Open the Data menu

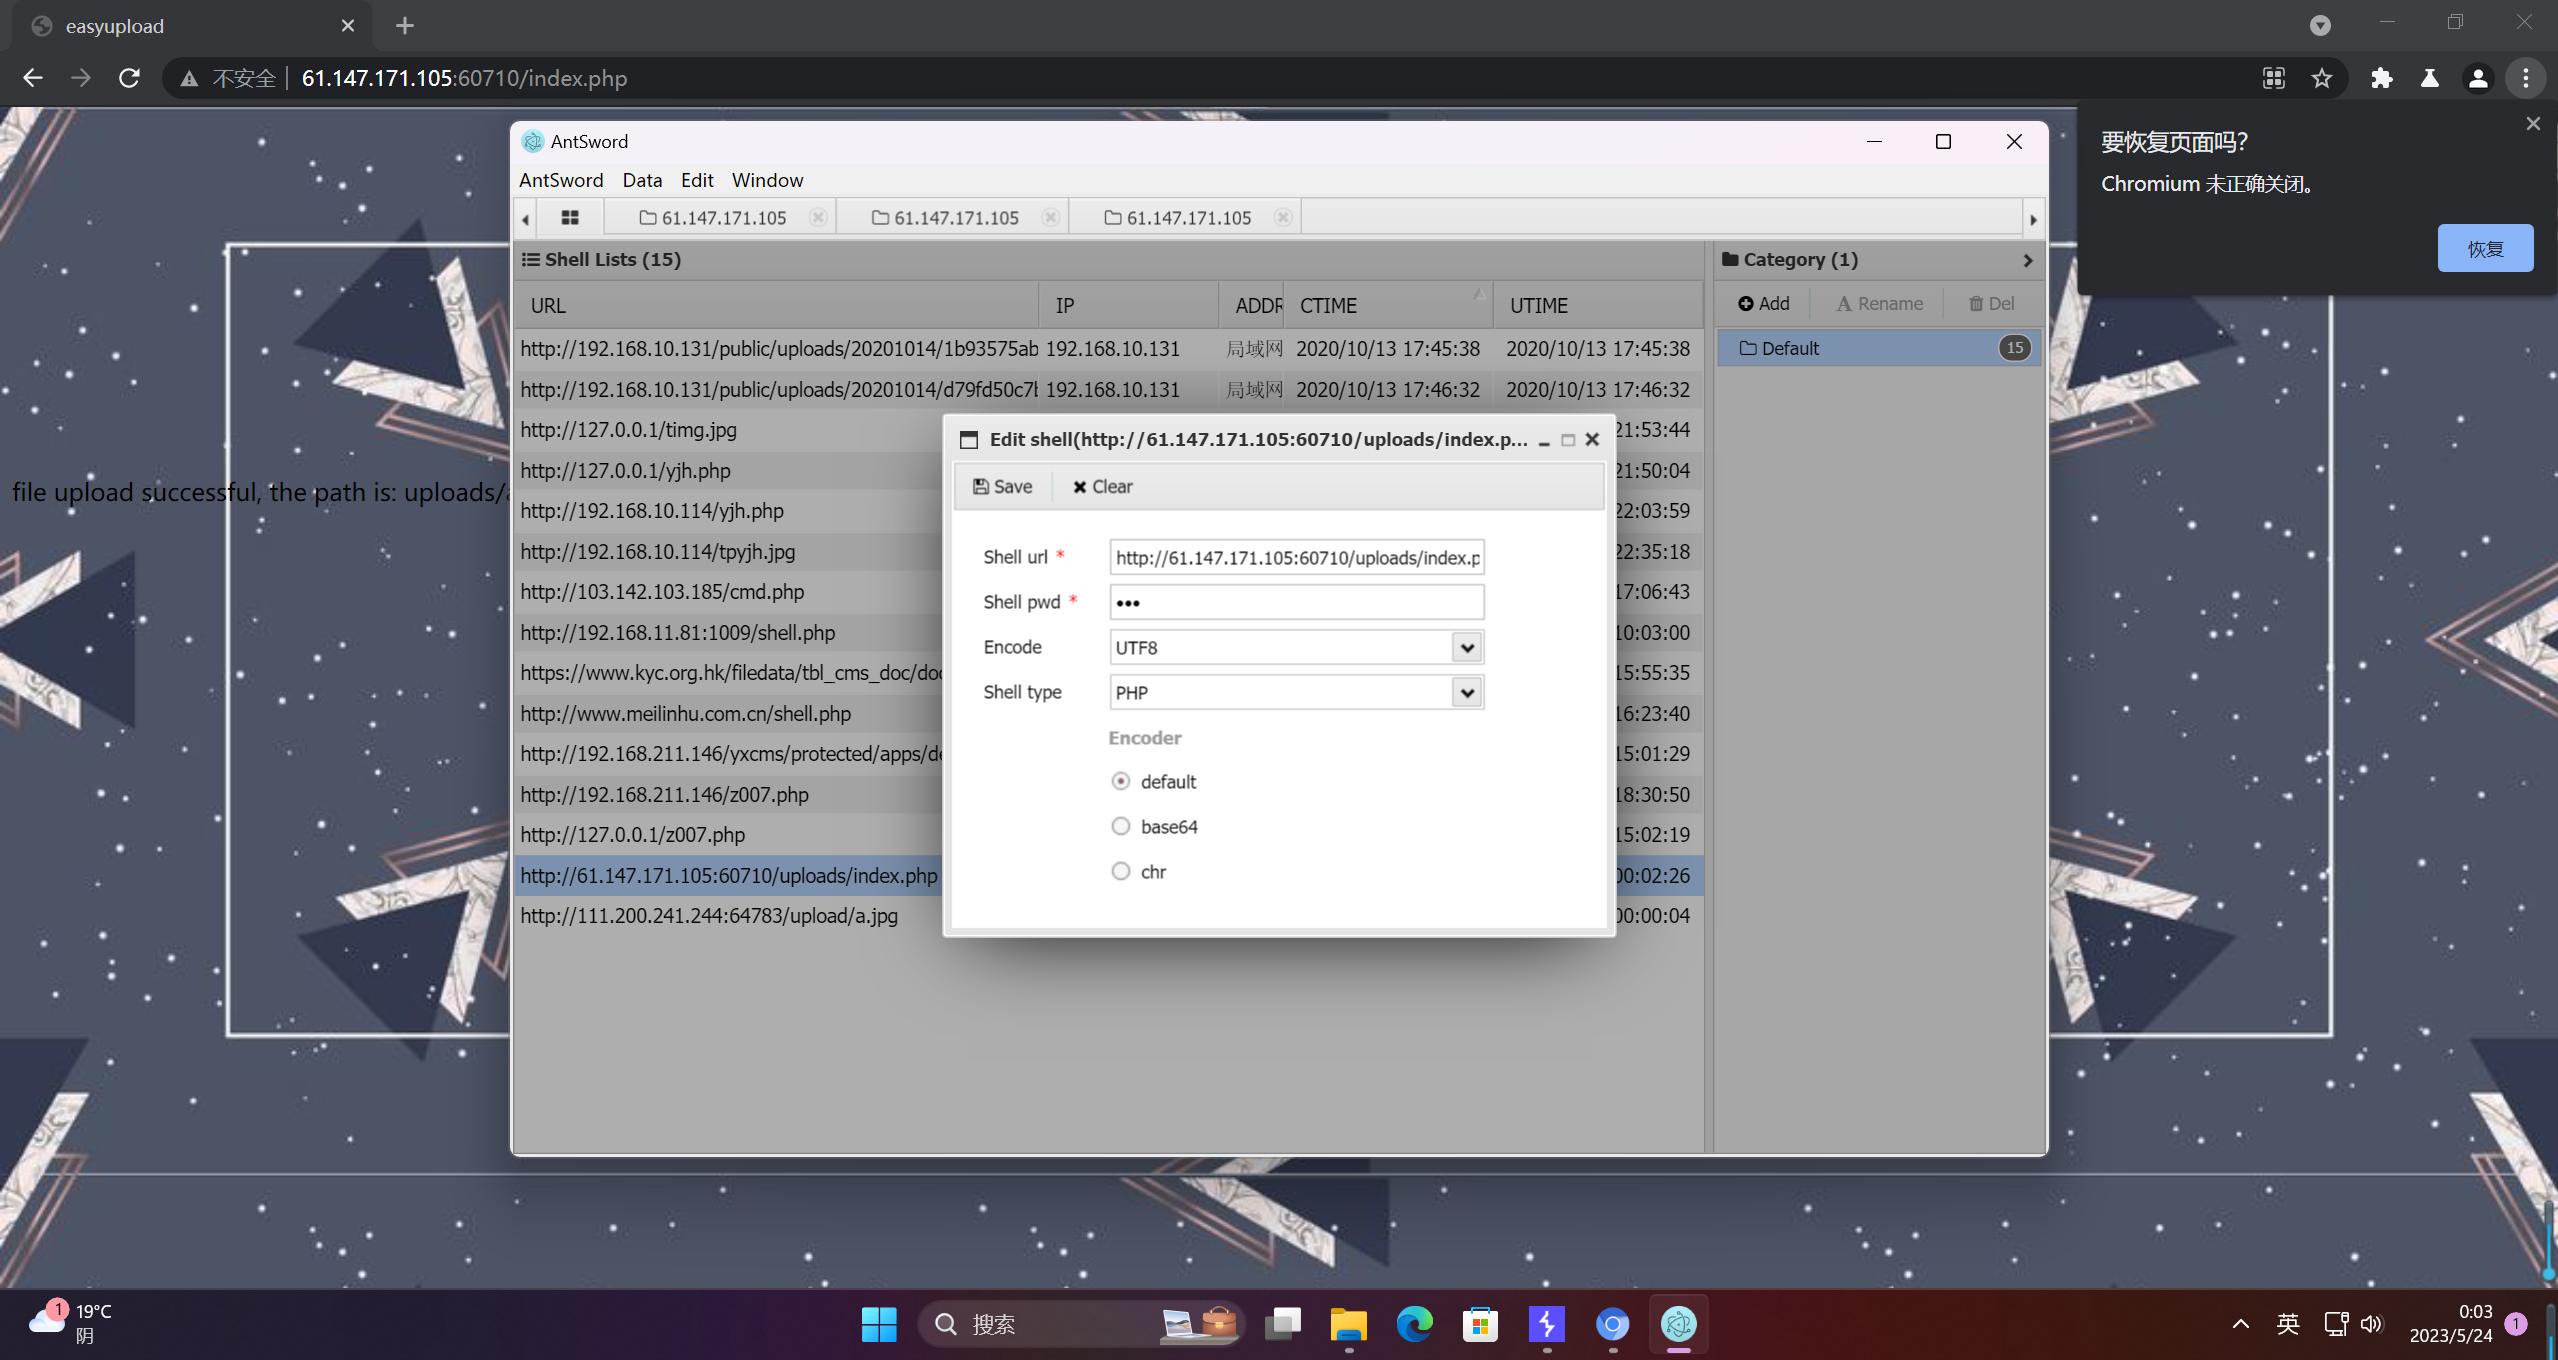(x=642, y=180)
